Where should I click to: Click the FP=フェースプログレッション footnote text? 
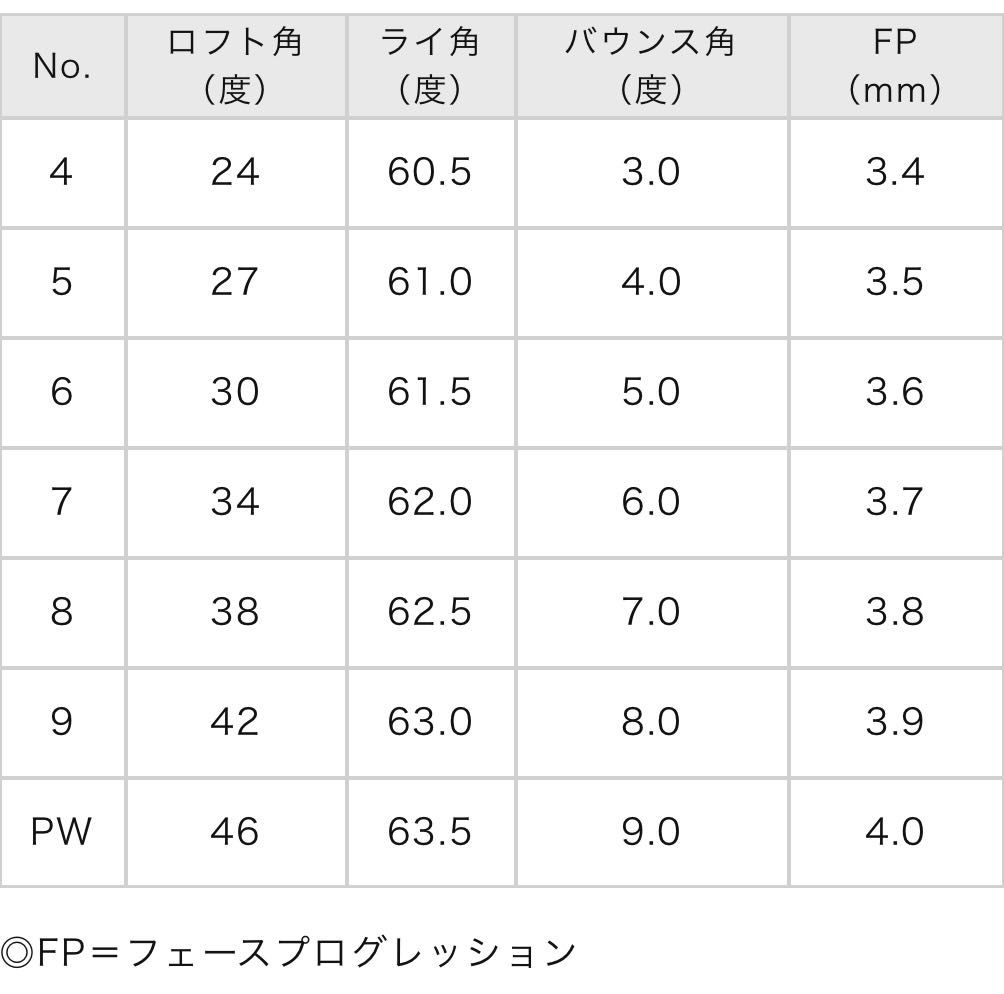290,952
